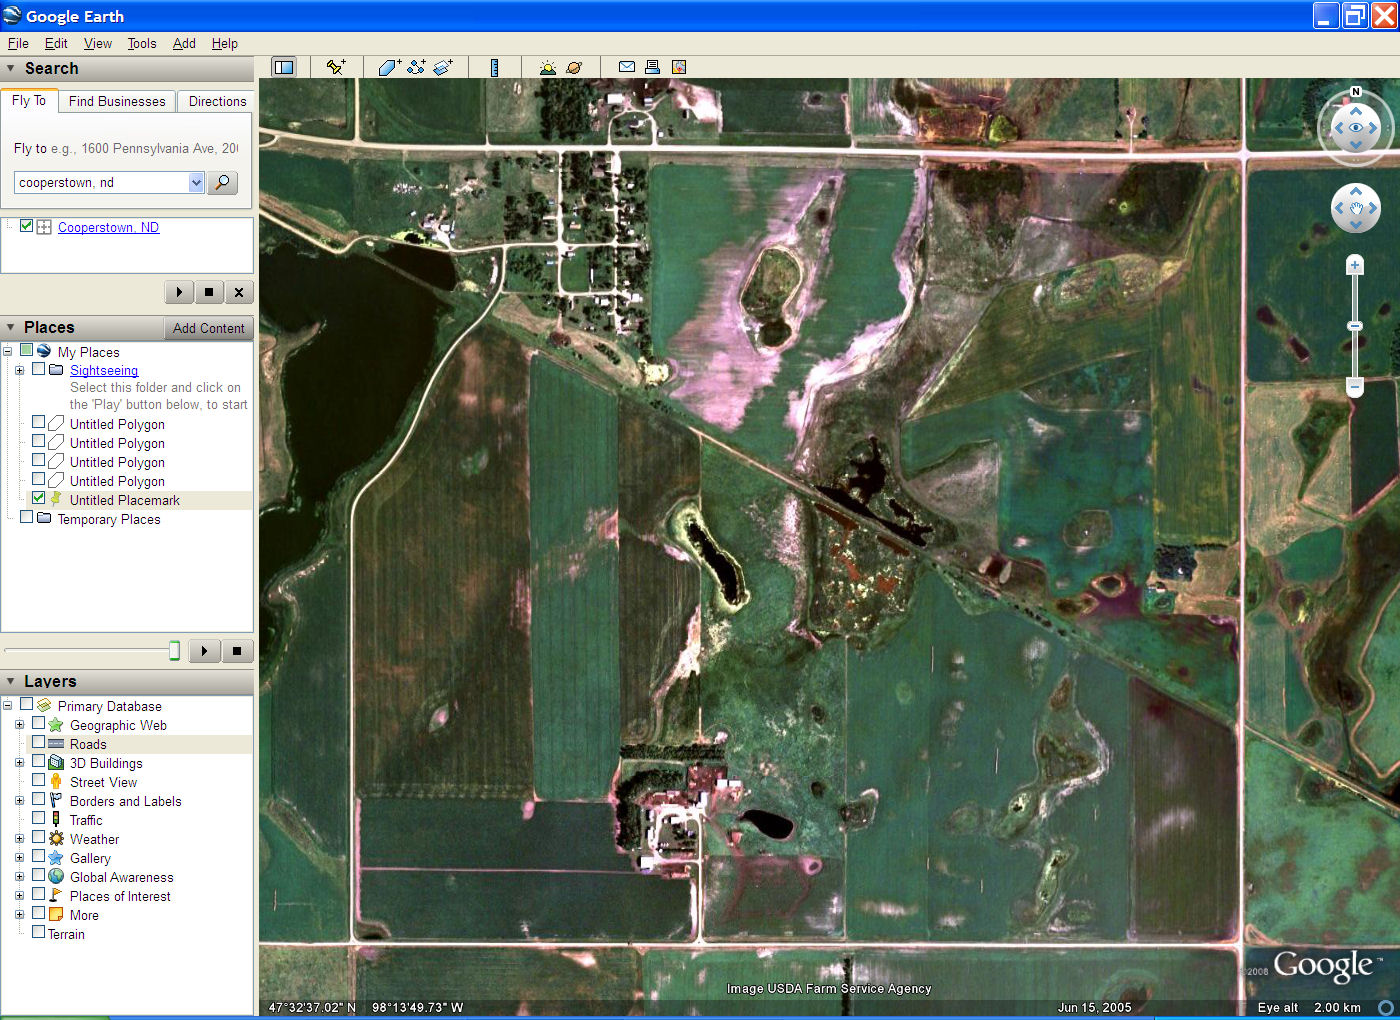Expand the Borders and Labels layer
The image size is (1400, 1020).
pyautogui.click(x=19, y=800)
